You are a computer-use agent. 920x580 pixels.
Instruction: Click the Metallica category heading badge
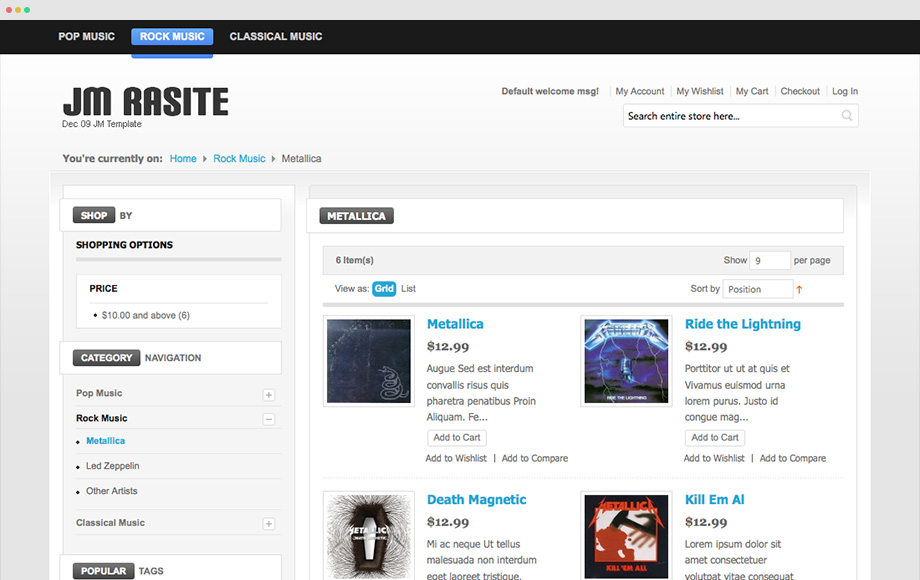pyautogui.click(x=357, y=216)
